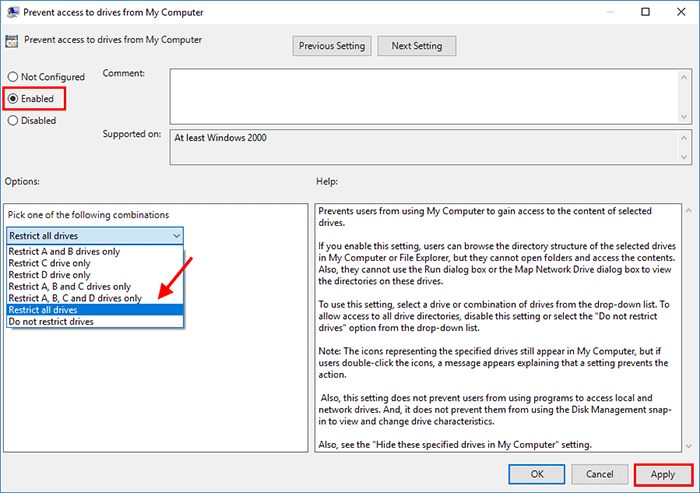Screen dimensions: 700x493
Task: Click the At least Windows 2000 text
Action: [x=221, y=138]
